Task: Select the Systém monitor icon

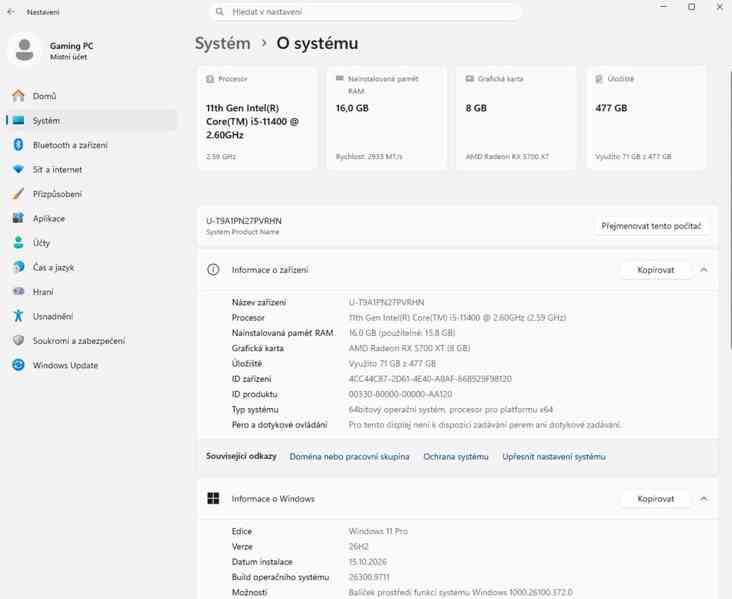Action: (x=18, y=120)
